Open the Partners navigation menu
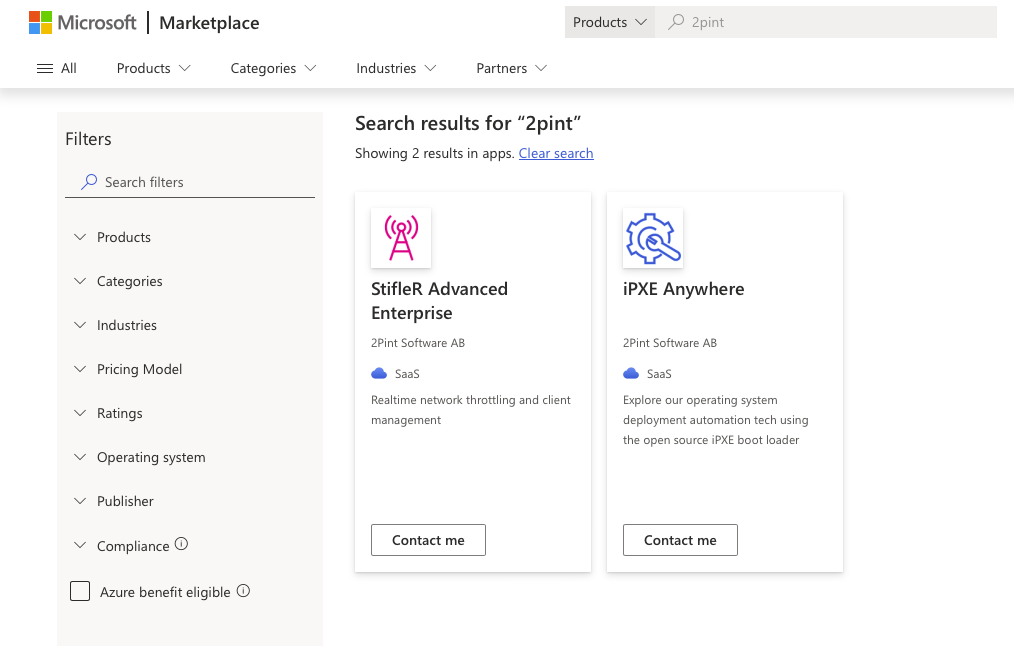This screenshot has width=1014, height=646. 512,69
